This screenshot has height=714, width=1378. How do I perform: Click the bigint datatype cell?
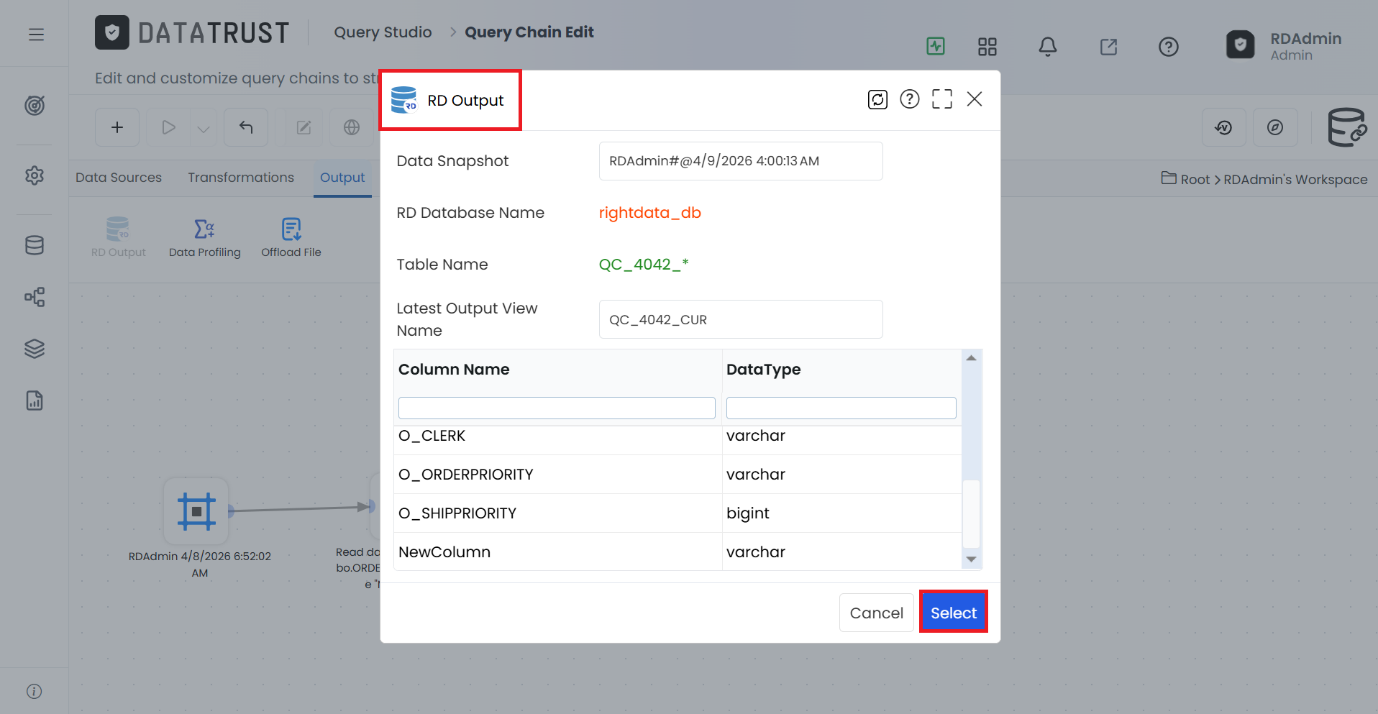pyautogui.click(x=842, y=513)
